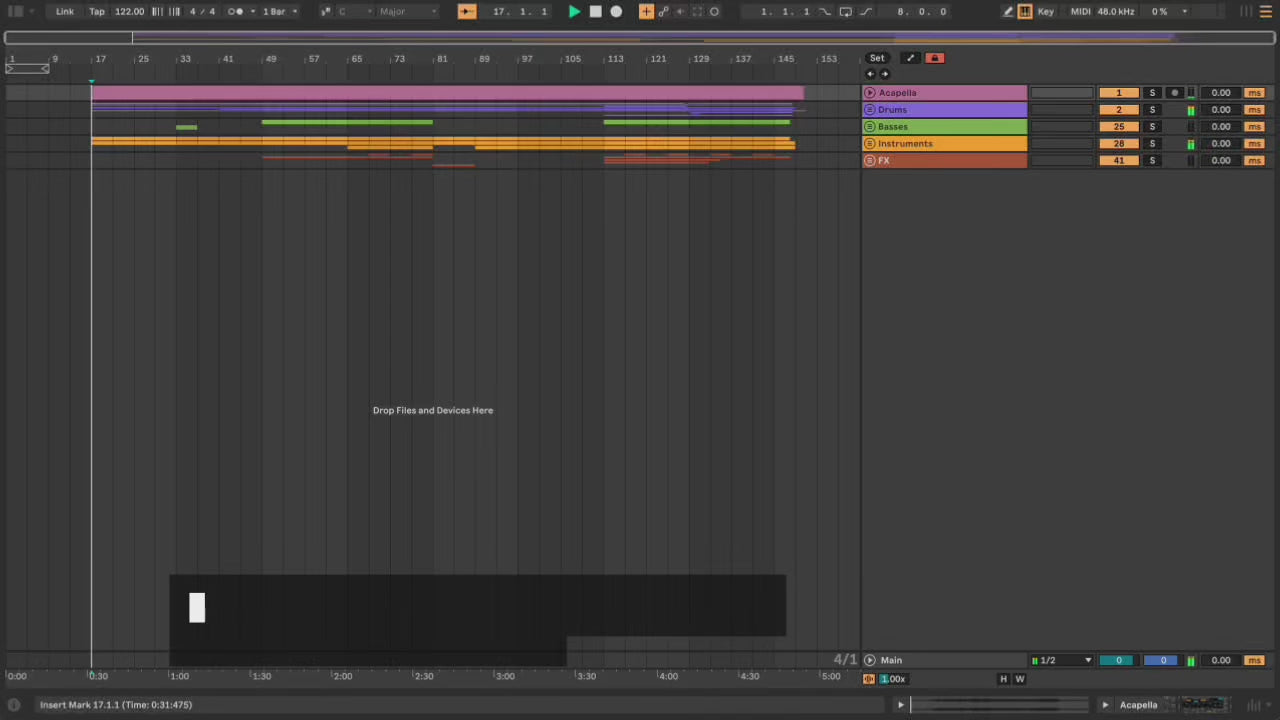The width and height of the screenshot is (1280, 720).
Task: Jump to the previous locator arrow
Action: [870, 74]
